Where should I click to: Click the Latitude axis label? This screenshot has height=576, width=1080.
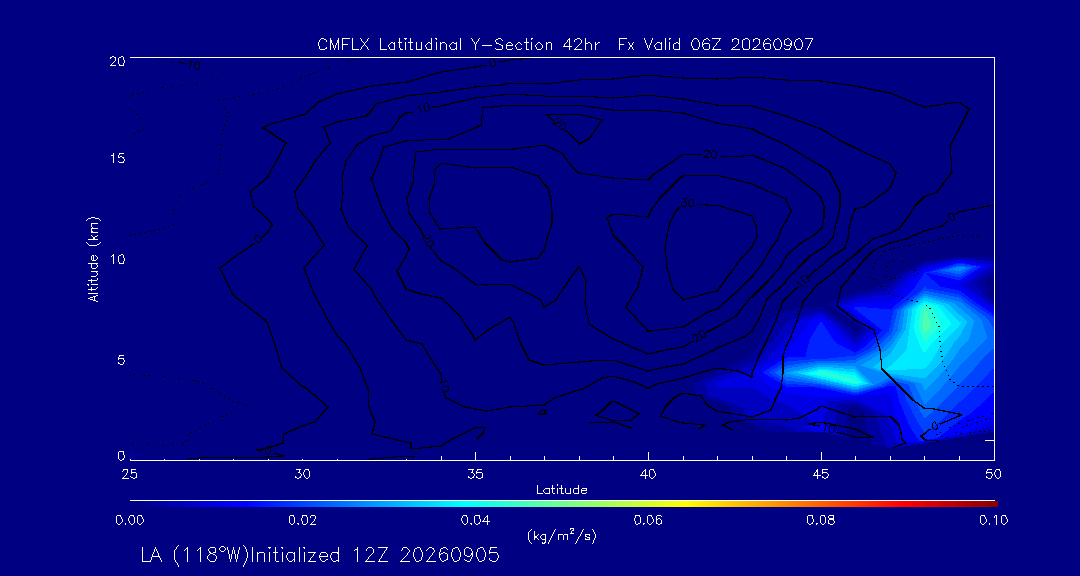(562, 490)
